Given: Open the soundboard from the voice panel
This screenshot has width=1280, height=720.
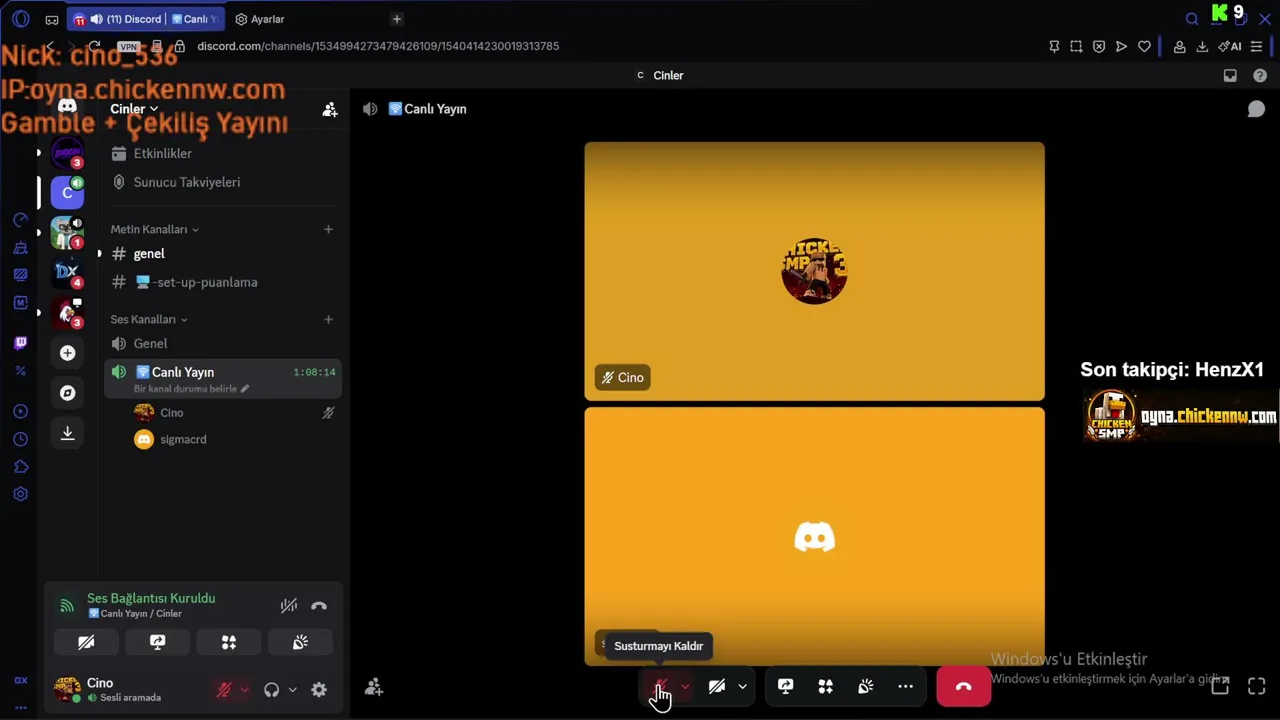Looking at the screenshot, I should tap(300, 642).
